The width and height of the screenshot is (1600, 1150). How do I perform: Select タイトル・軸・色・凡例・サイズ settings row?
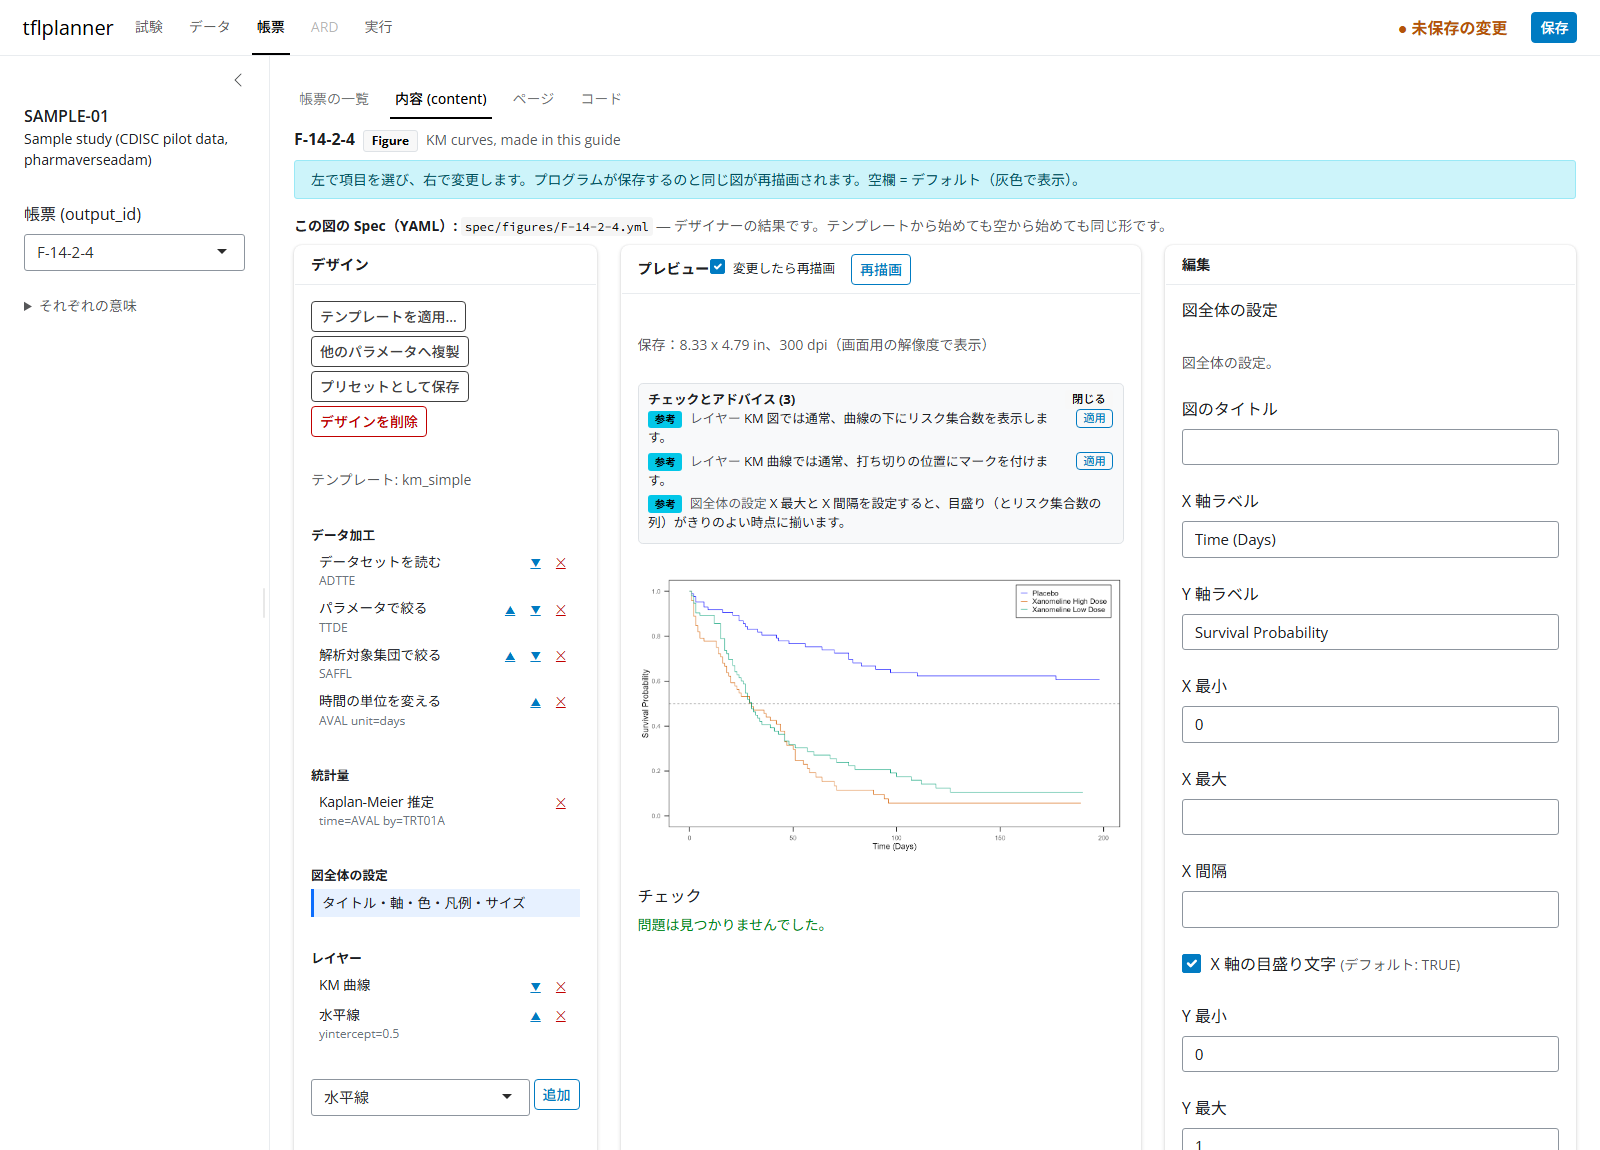(445, 903)
